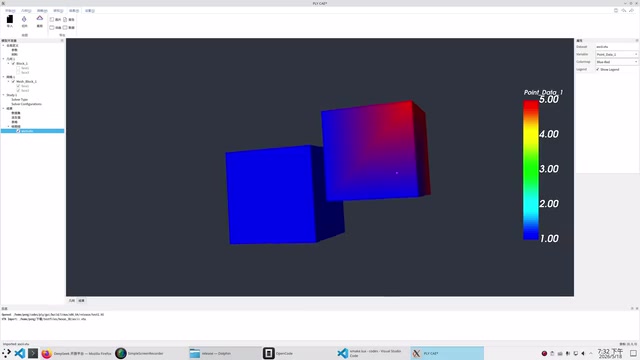This screenshot has width=640, height=360.
Task: Collapse the 网格 1 node in the tree
Action: pyautogui.click(x=4, y=77)
